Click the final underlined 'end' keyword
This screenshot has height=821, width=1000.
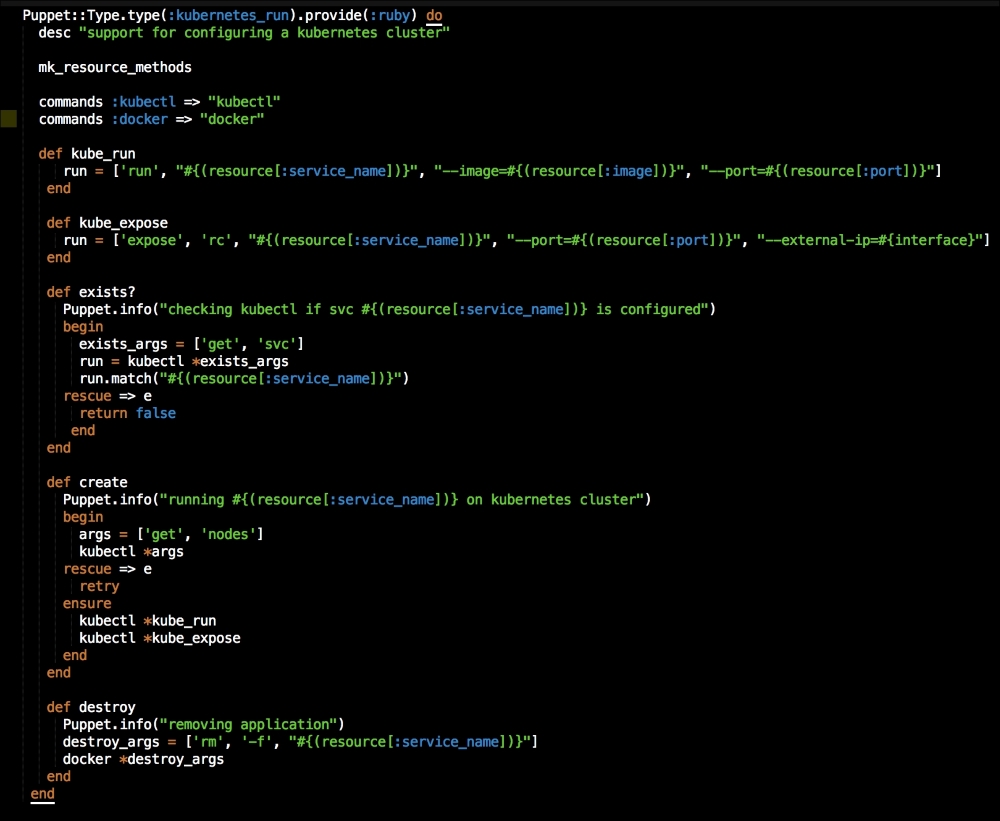click(x=43, y=794)
